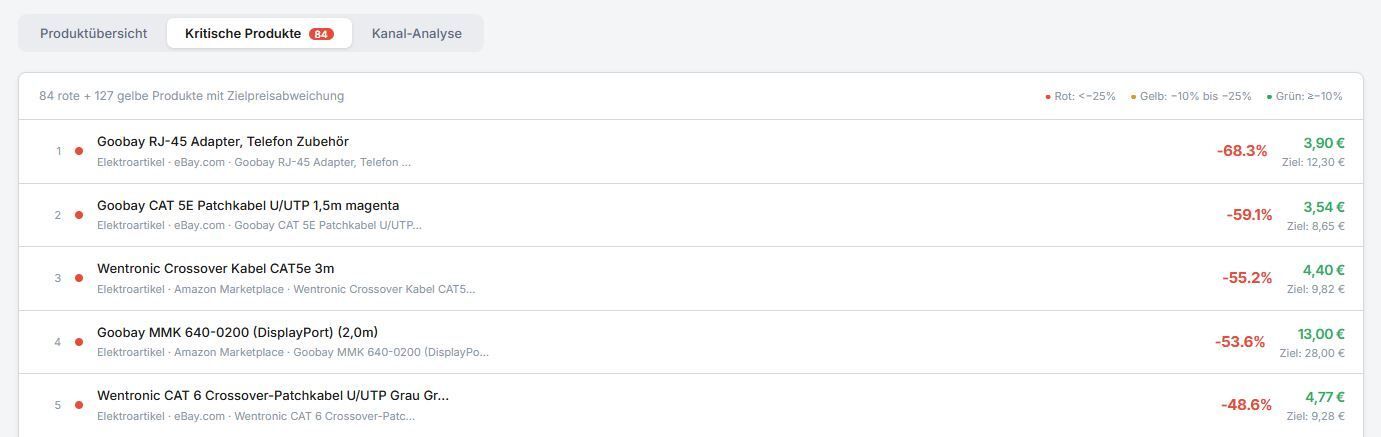Viewport: 1381px width, 437px height.
Task: Click red status dot for Goobay MMK 640-0200
Action: 79,342
